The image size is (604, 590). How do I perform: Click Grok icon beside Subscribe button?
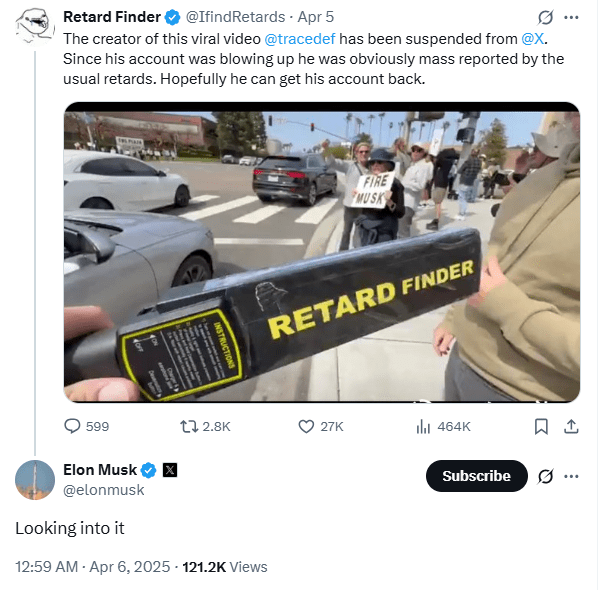tap(545, 476)
